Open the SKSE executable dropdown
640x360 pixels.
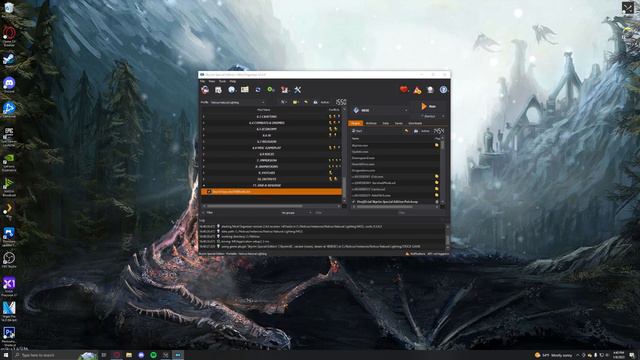[x=380, y=110]
